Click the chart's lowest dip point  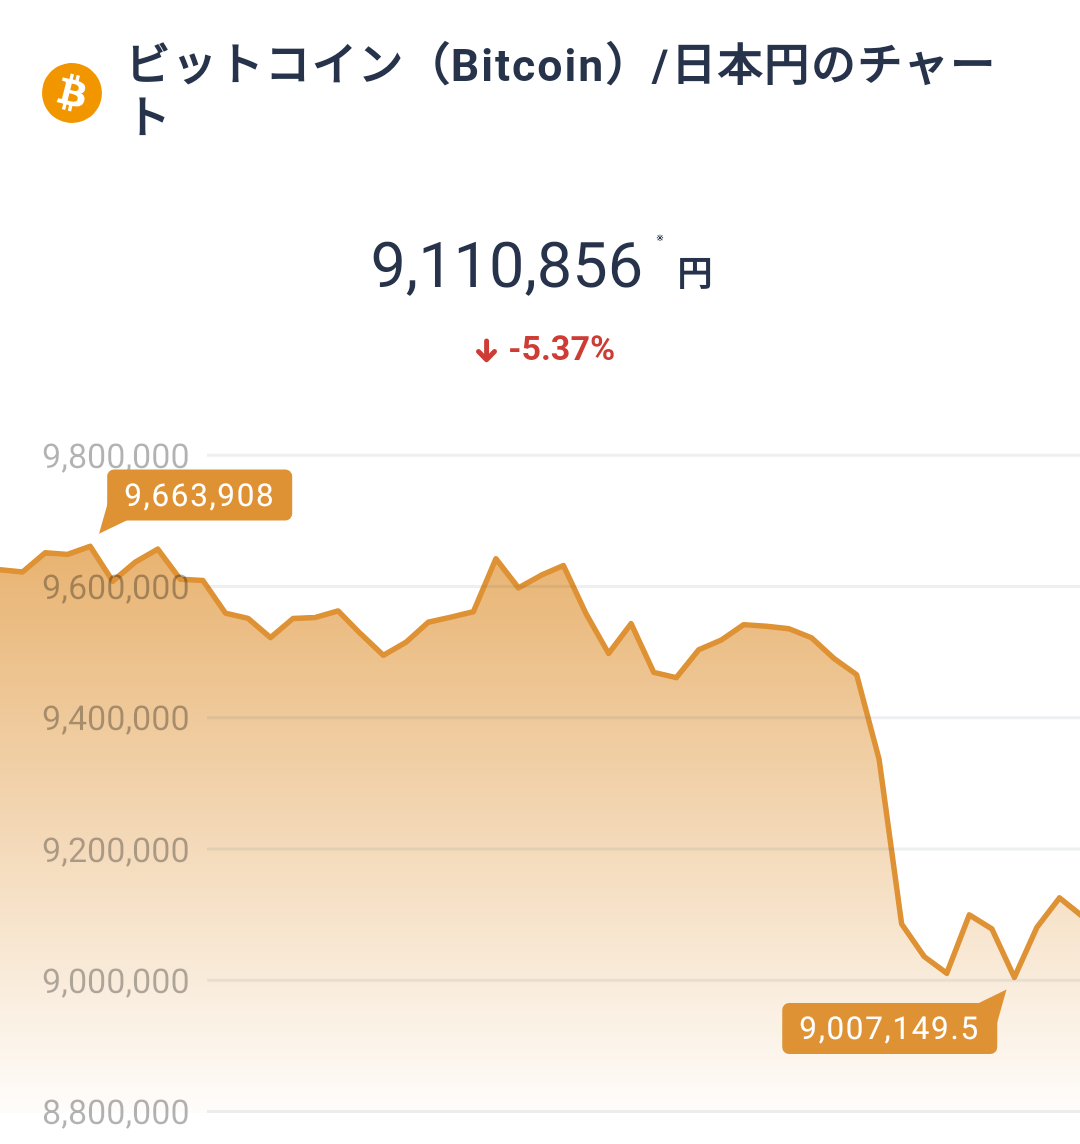[x=1014, y=977]
